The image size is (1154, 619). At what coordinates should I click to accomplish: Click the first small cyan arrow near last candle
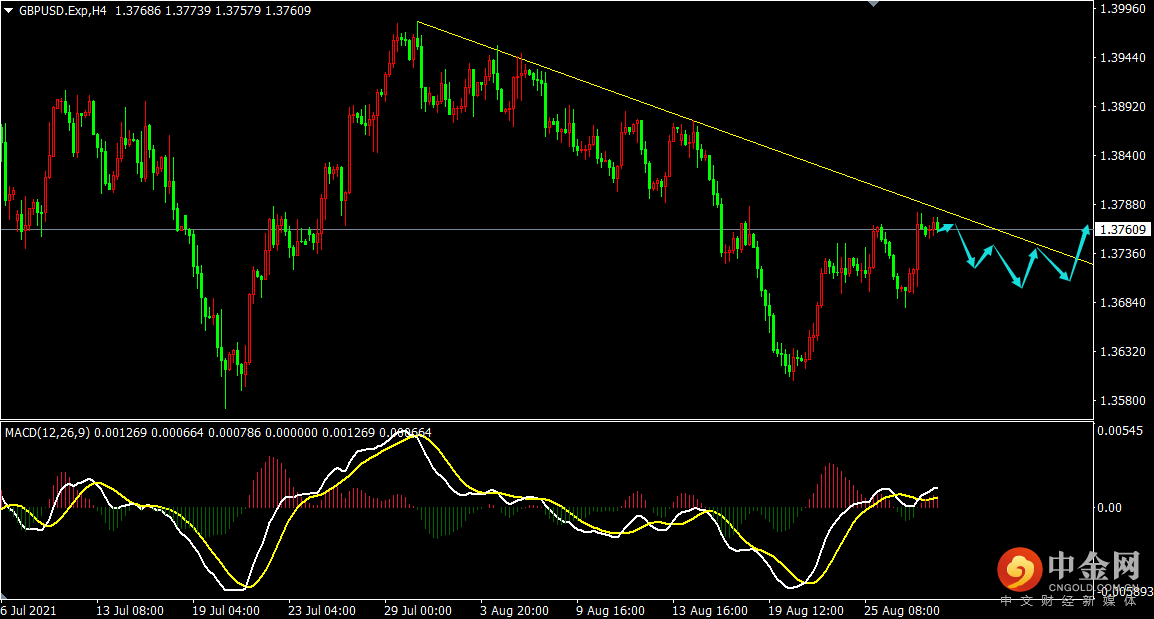(946, 228)
